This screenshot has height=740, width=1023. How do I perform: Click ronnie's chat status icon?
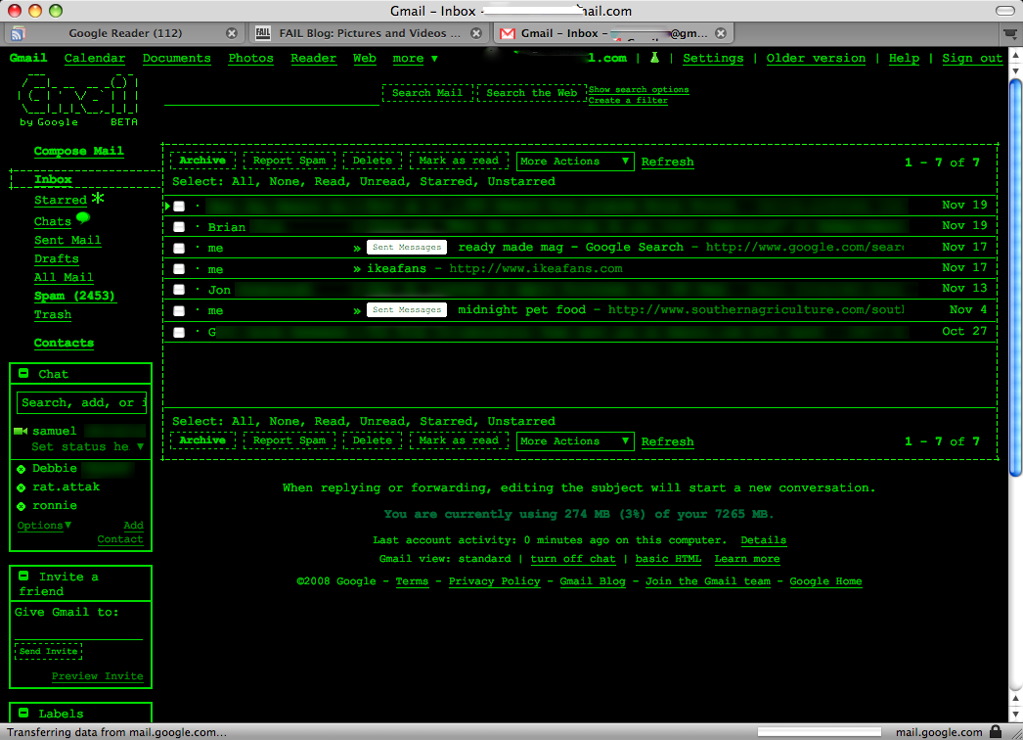tap(21, 506)
